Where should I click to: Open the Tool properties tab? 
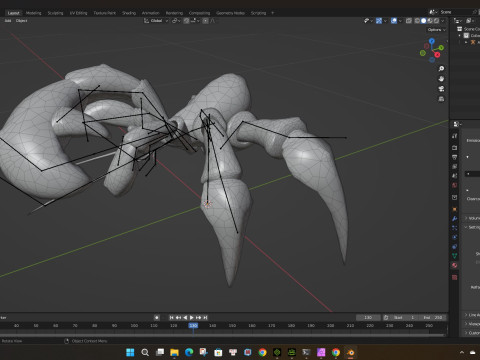click(454, 136)
